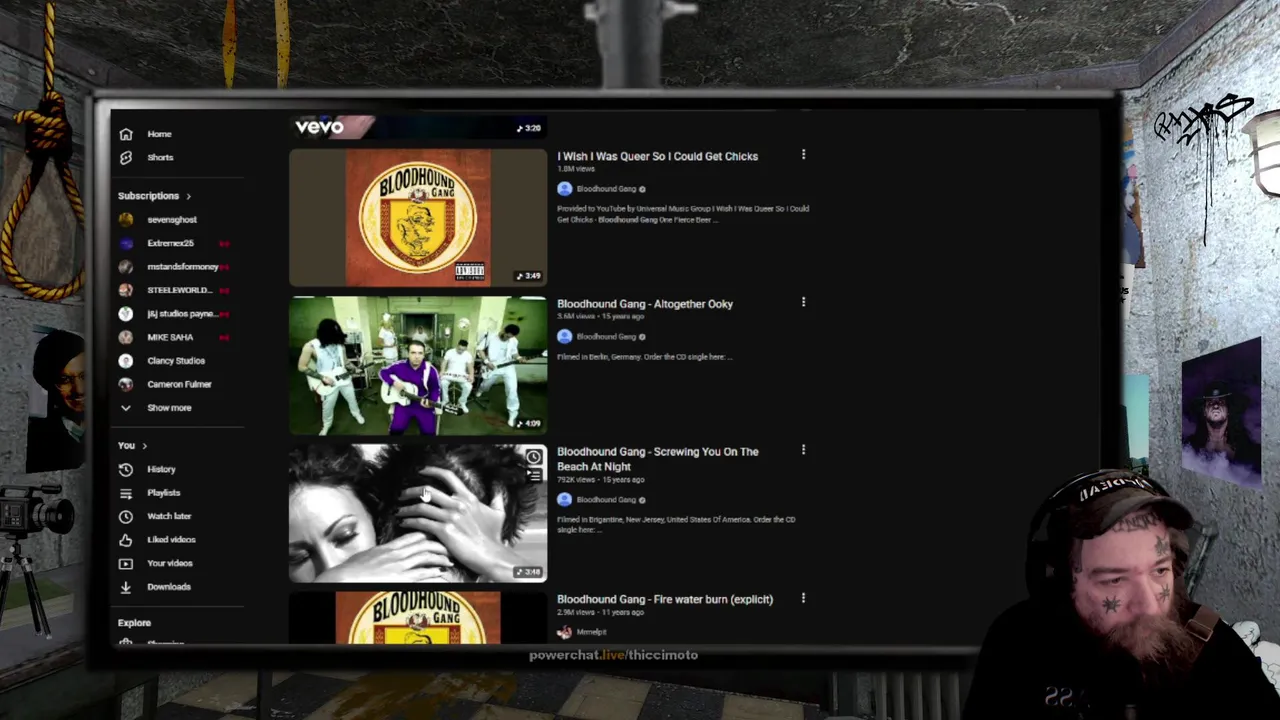This screenshot has width=1280, height=720.
Task: Click Bloodhound Gang avatar under I Wish I Was Queer
Action: pos(565,189)
